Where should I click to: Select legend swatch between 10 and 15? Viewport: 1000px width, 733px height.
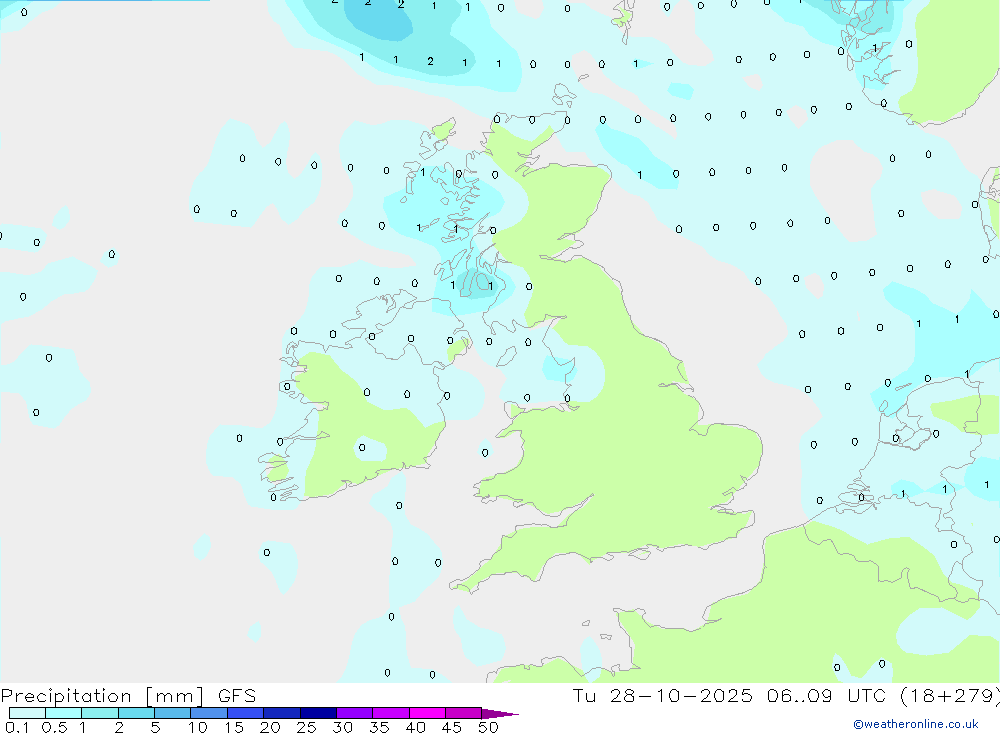coord(209,713)
